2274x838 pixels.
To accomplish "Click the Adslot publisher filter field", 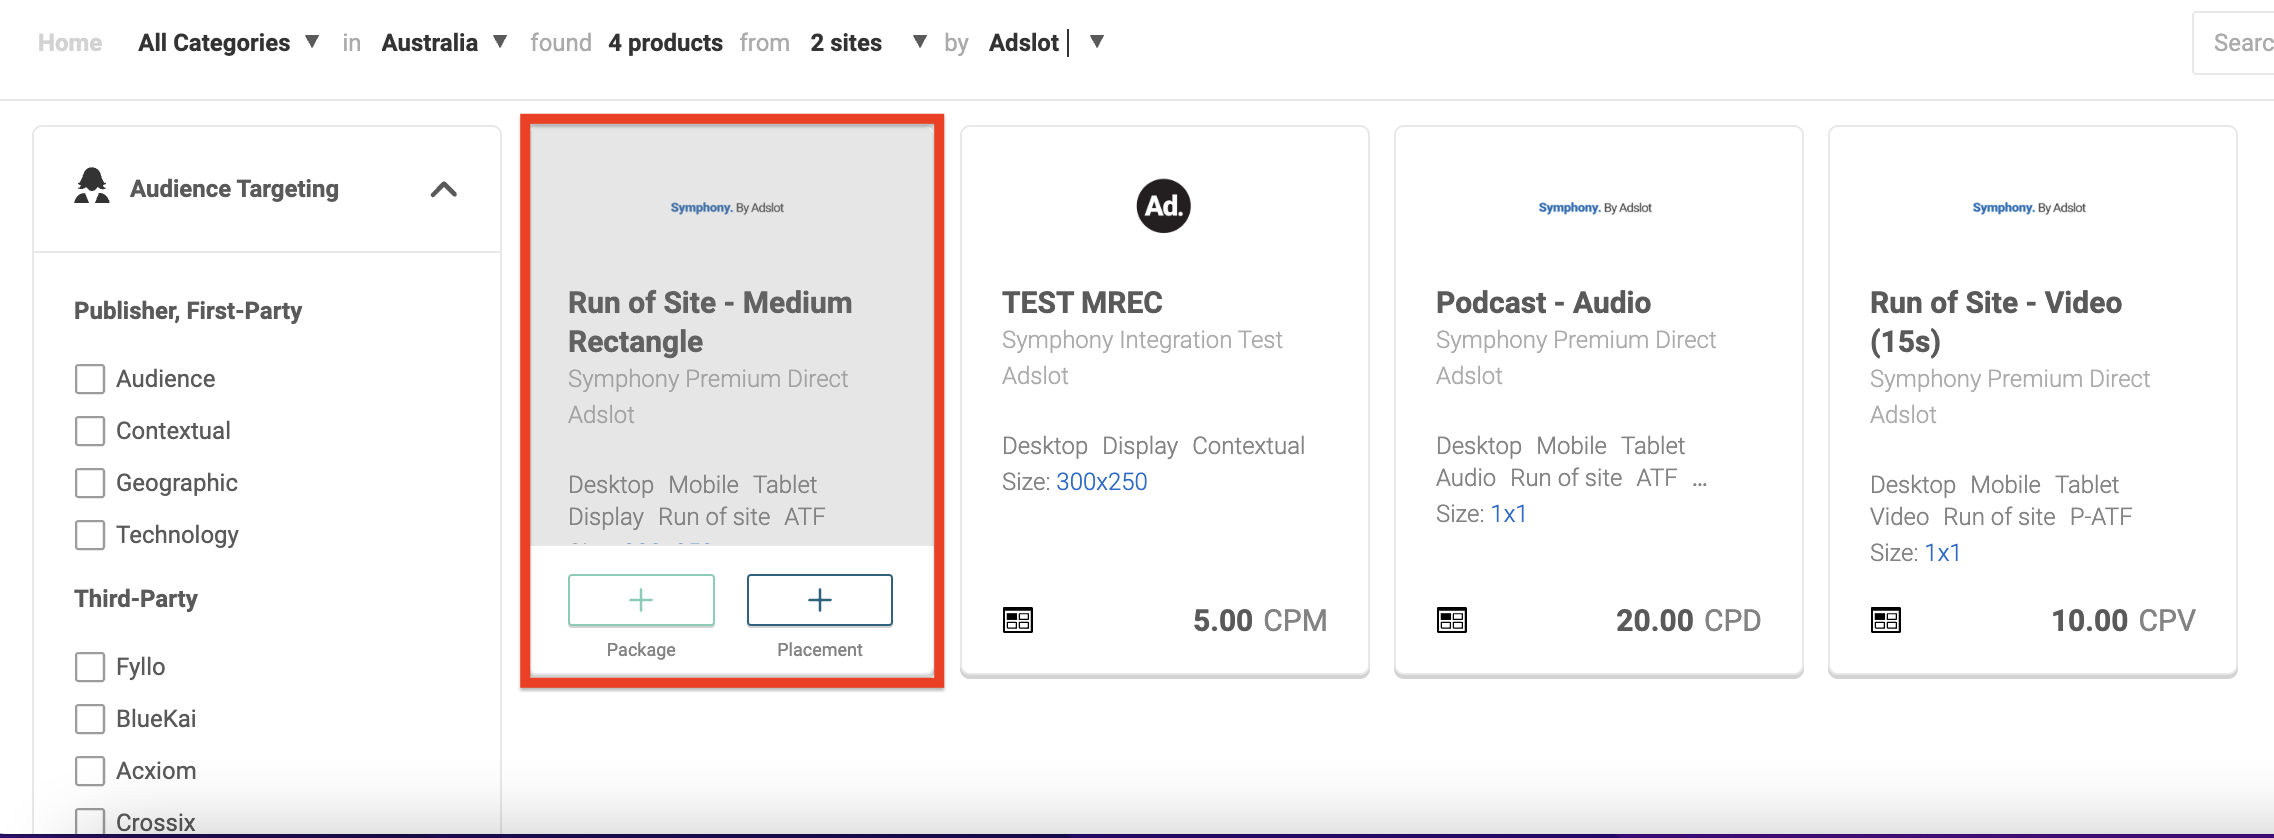I will pyautogui.click(x=1029, y=43).
